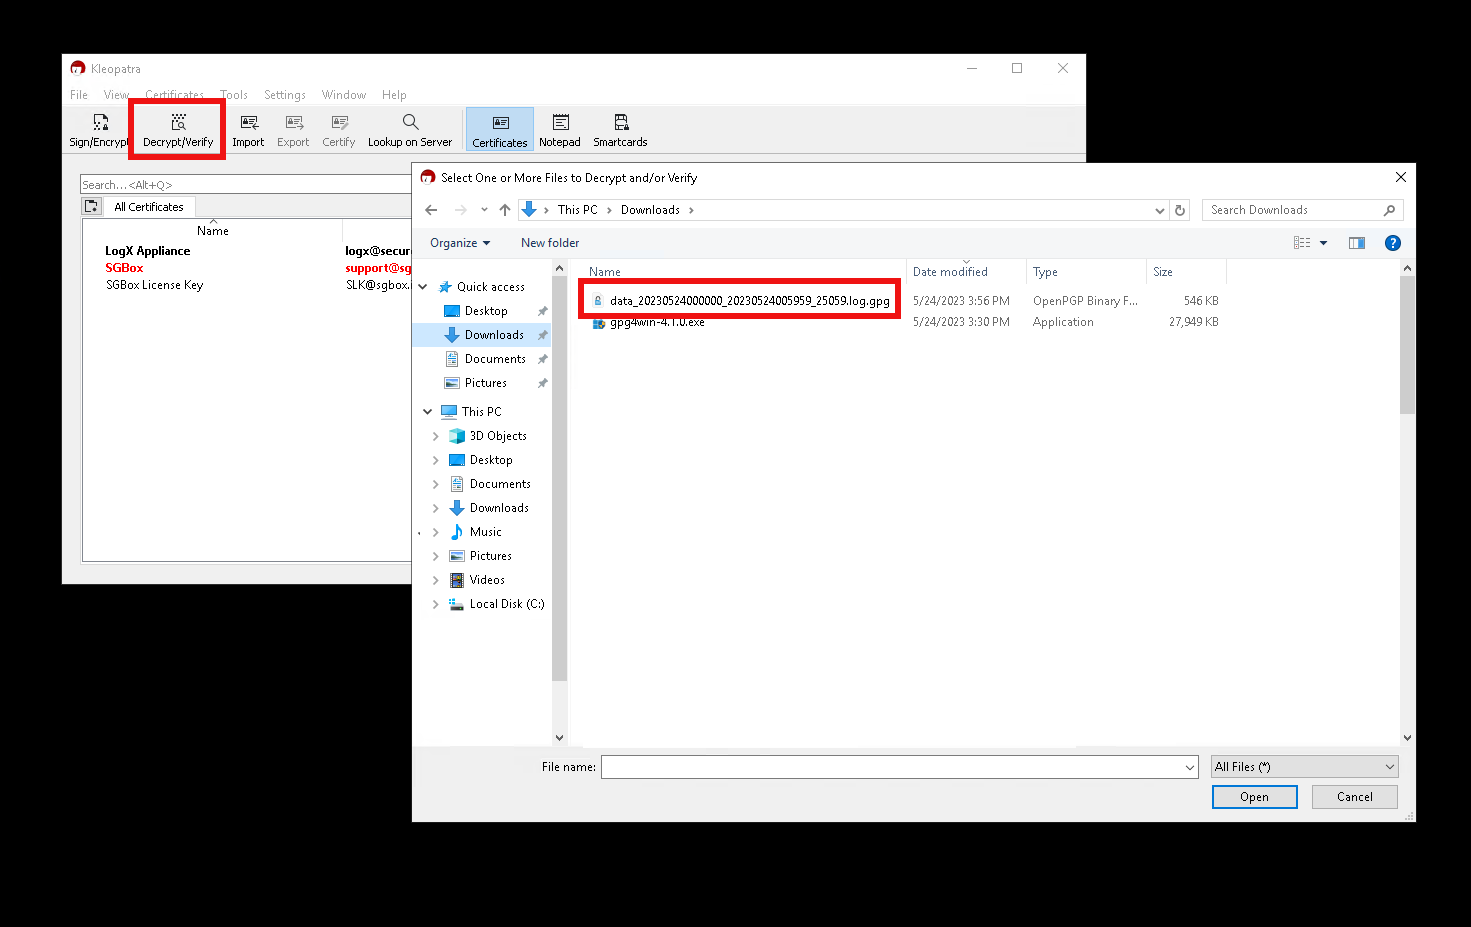Click the Import certificates icon
The width and height of the screenshot is (1471, 927).
pos(248,128)
